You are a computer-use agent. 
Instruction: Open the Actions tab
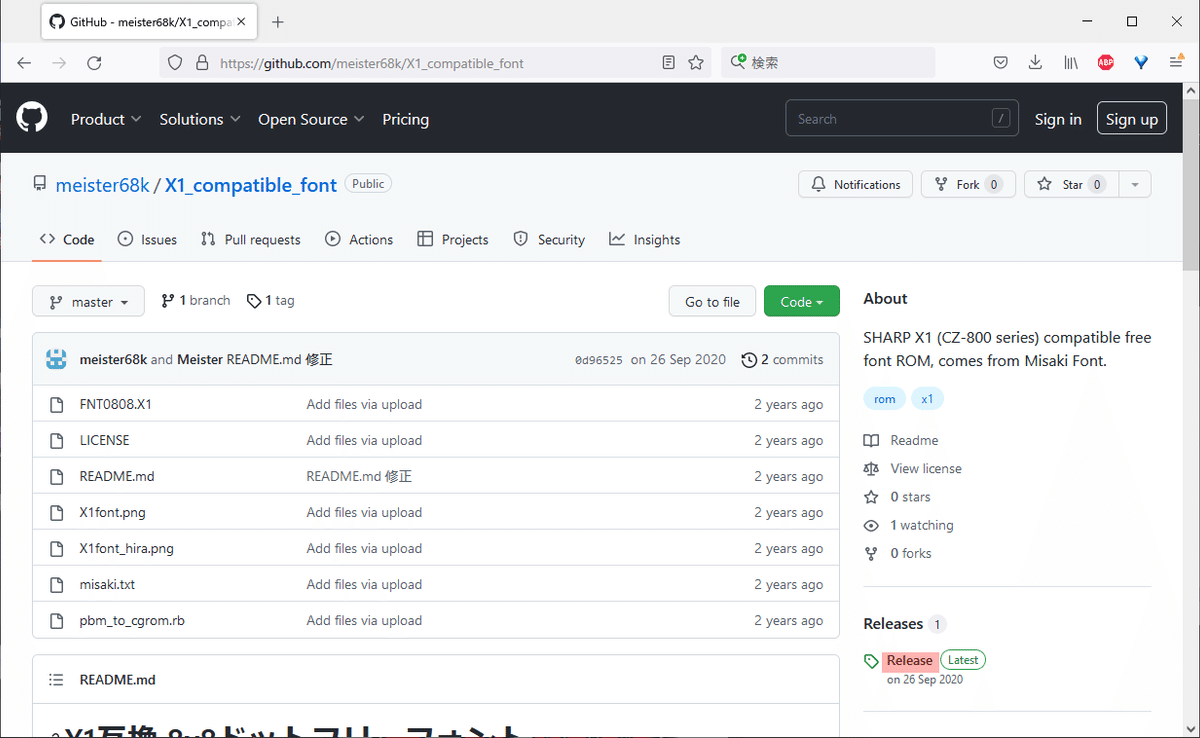coord(359,239)
